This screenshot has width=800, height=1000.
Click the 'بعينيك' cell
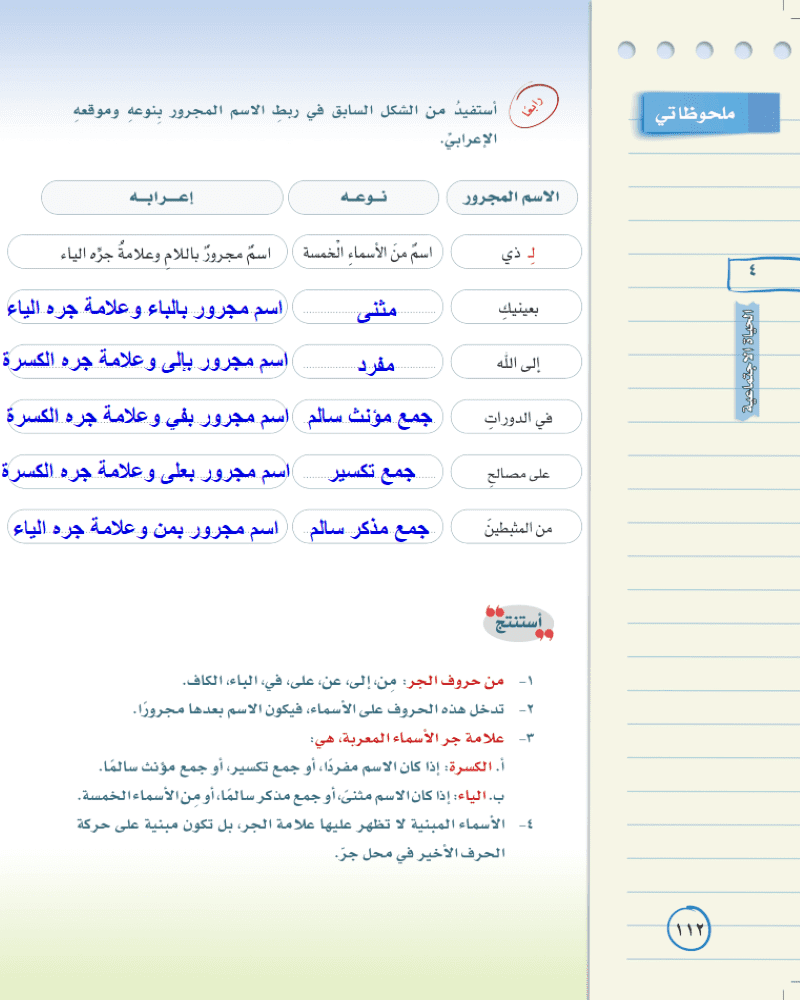click(x=516, y=307)
